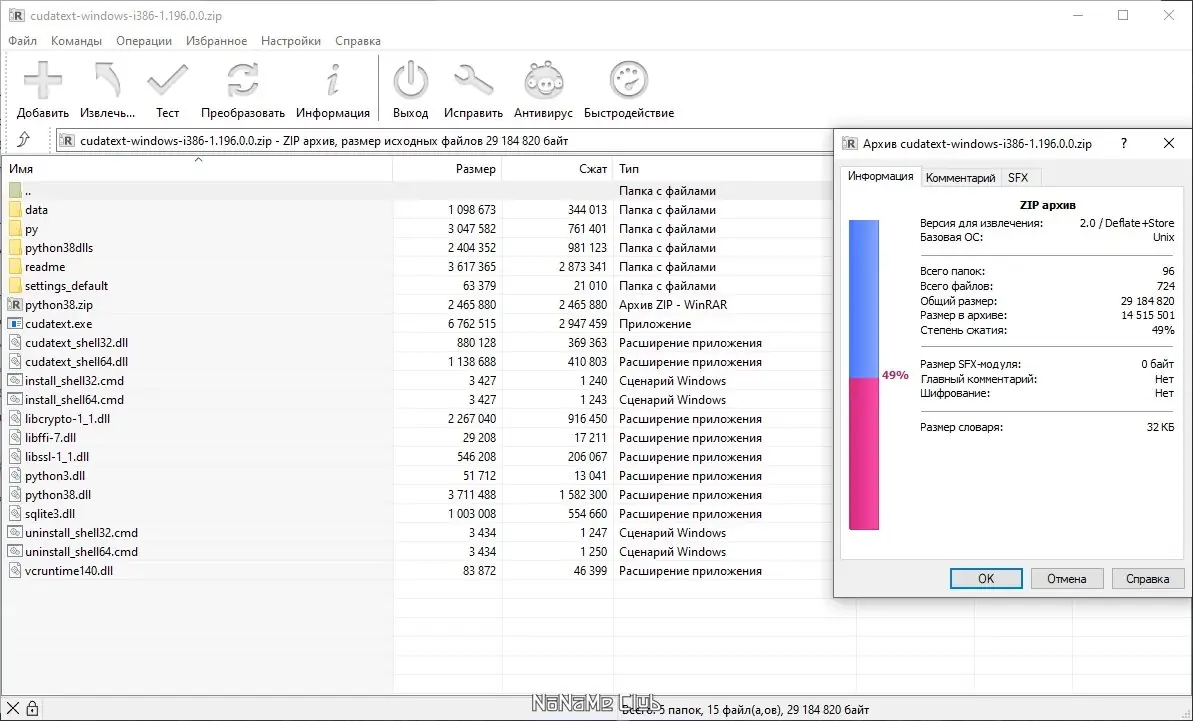
Task: Sort by the Имя column header
Action: click(x=197, y=169)
